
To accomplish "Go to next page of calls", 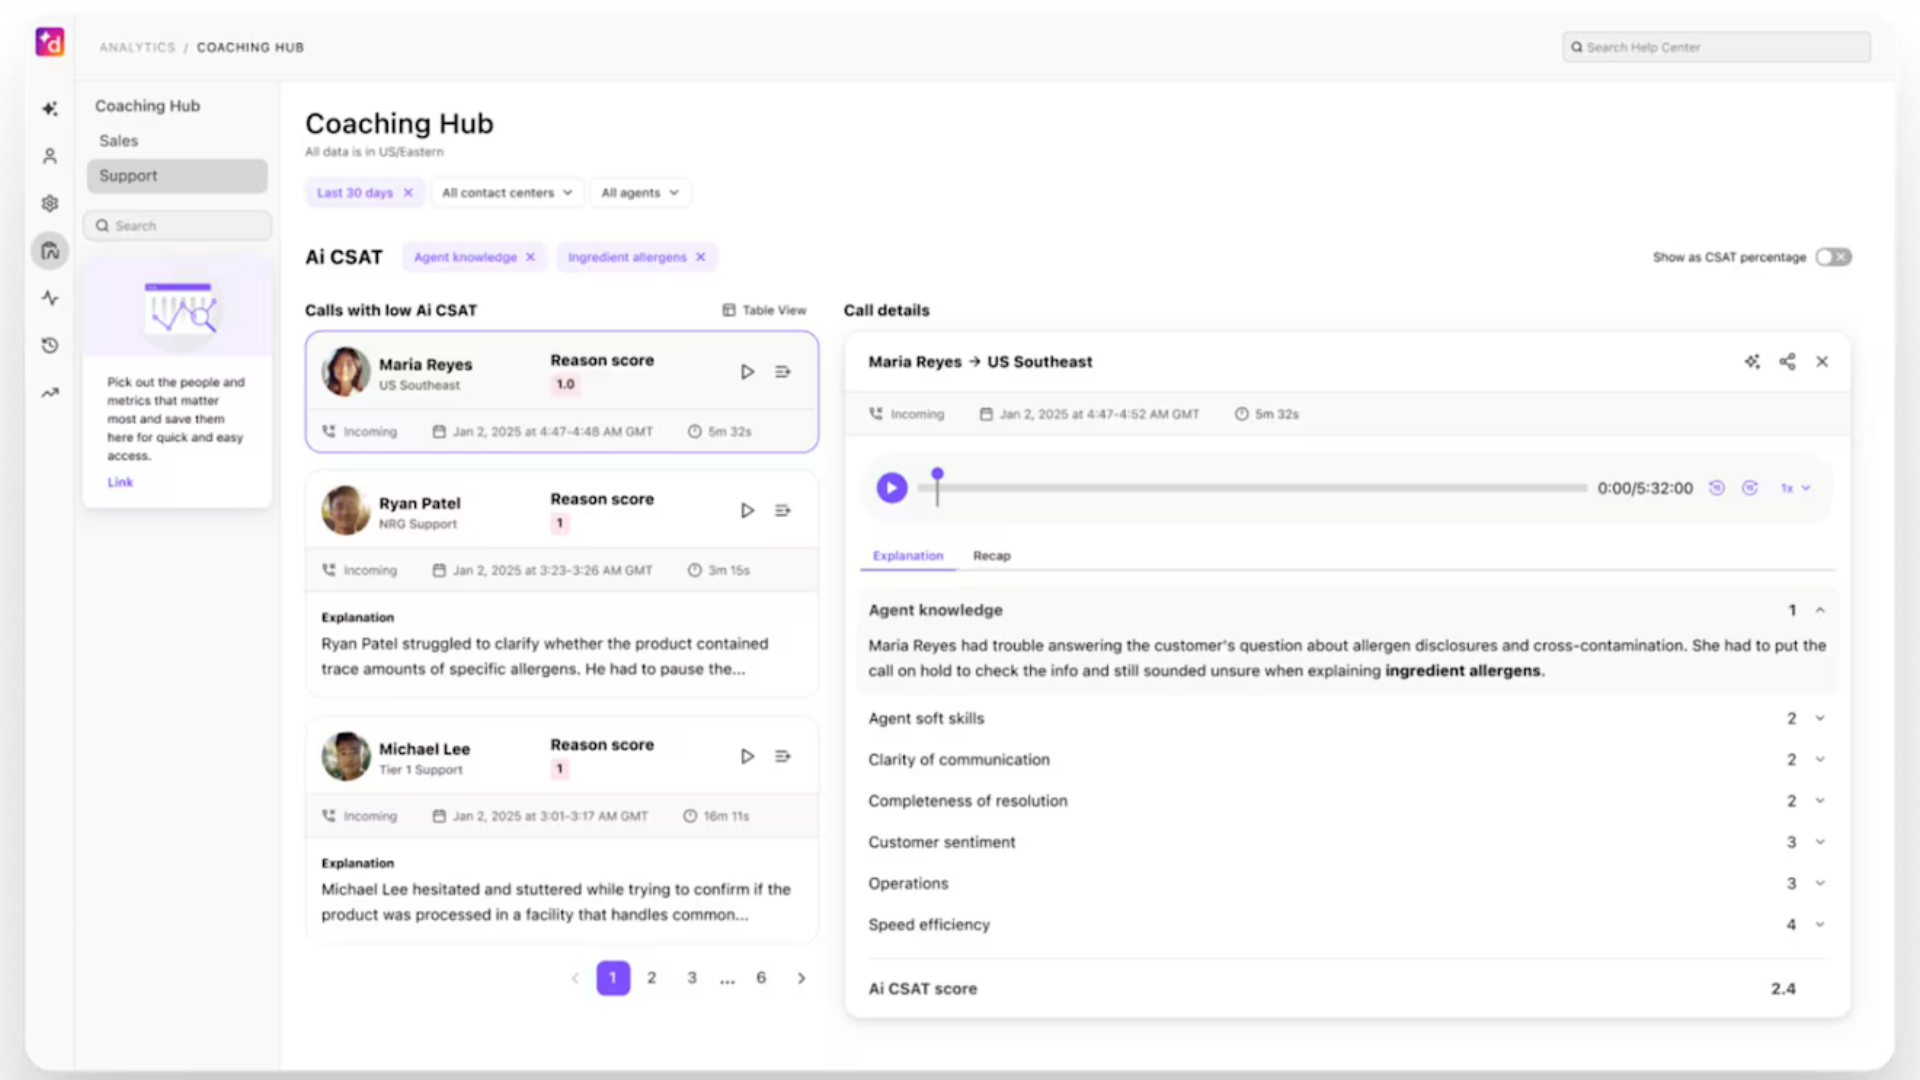I will 801,978.
